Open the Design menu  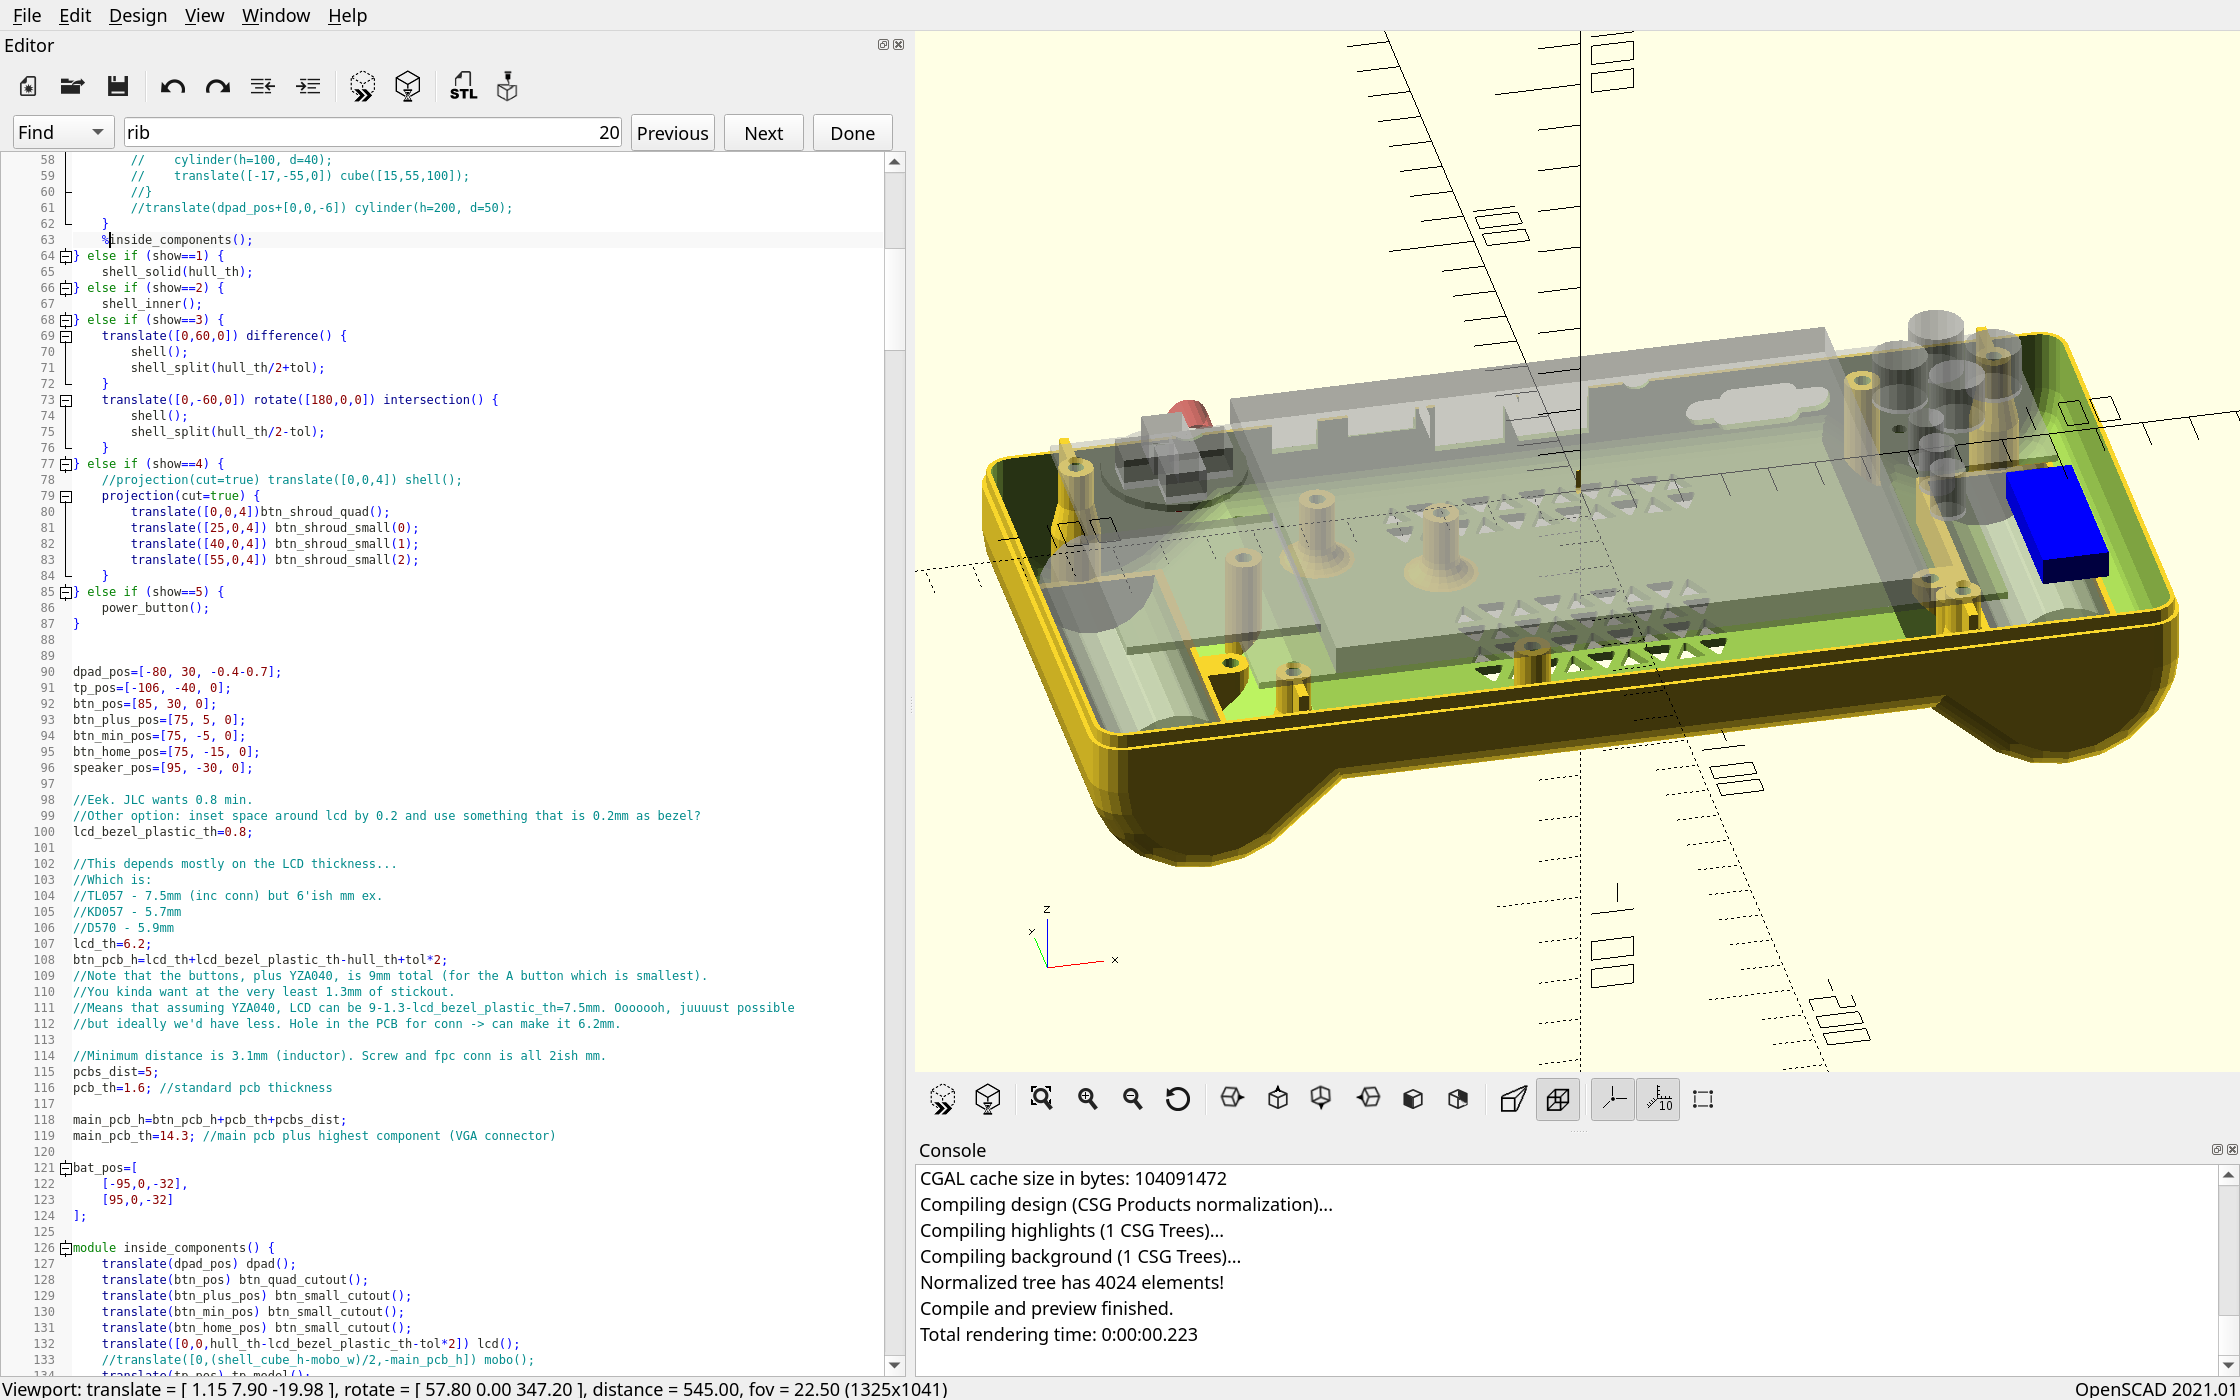(x=138, y=15)
